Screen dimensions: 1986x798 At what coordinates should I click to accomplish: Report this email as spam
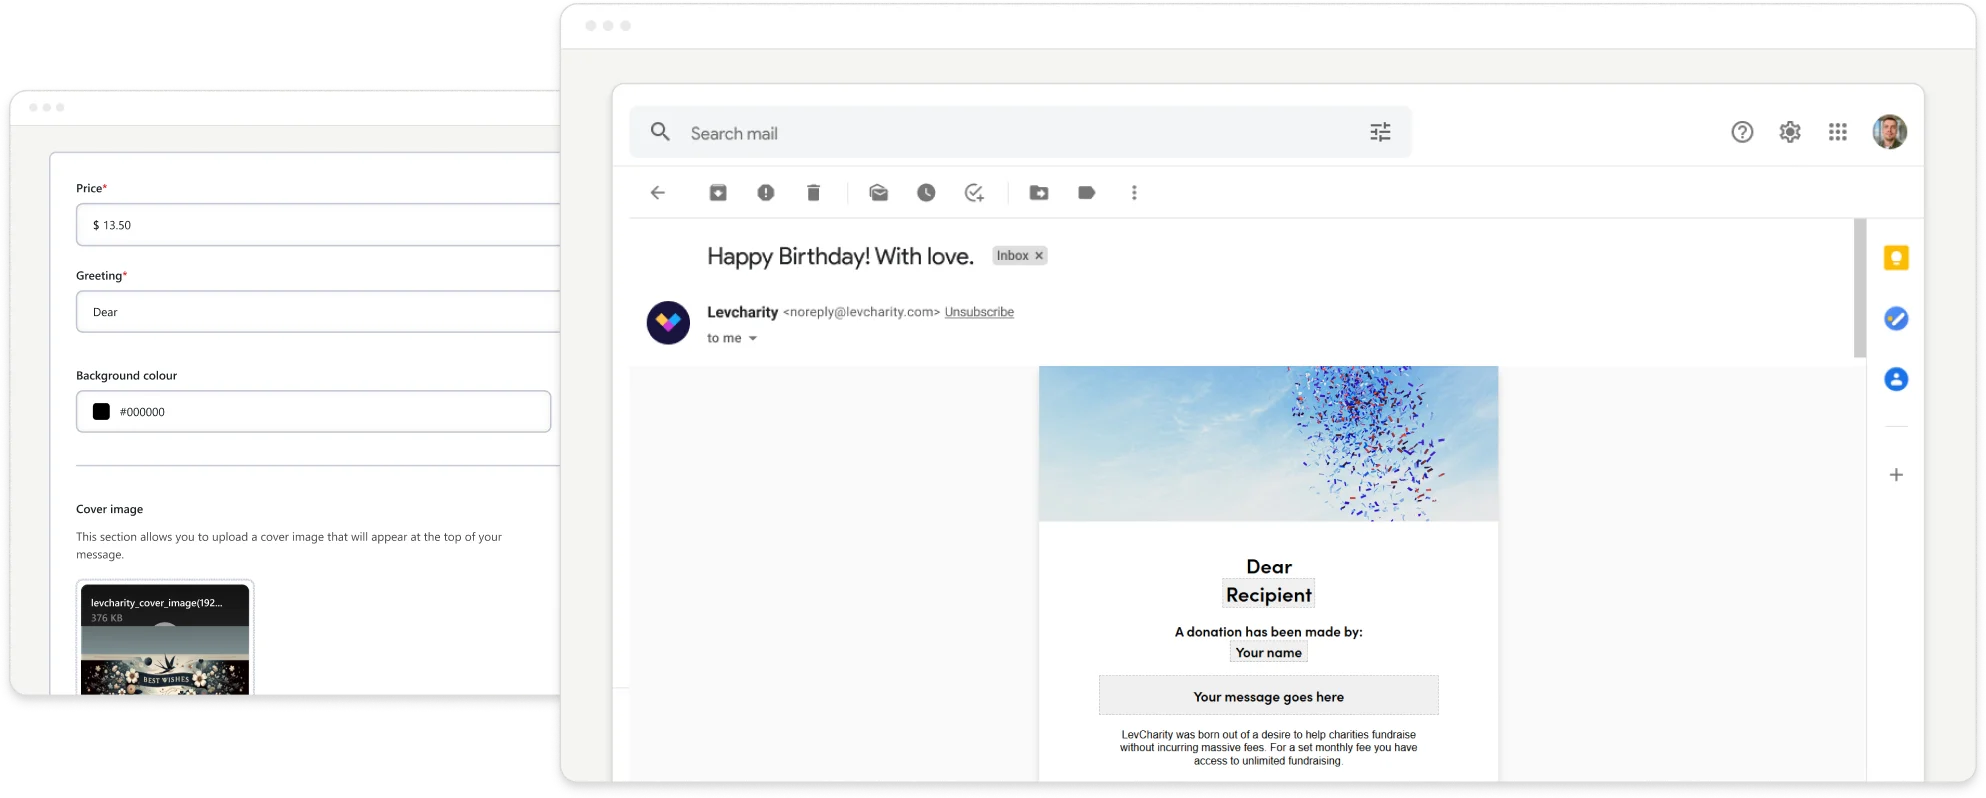pos(766,193)
